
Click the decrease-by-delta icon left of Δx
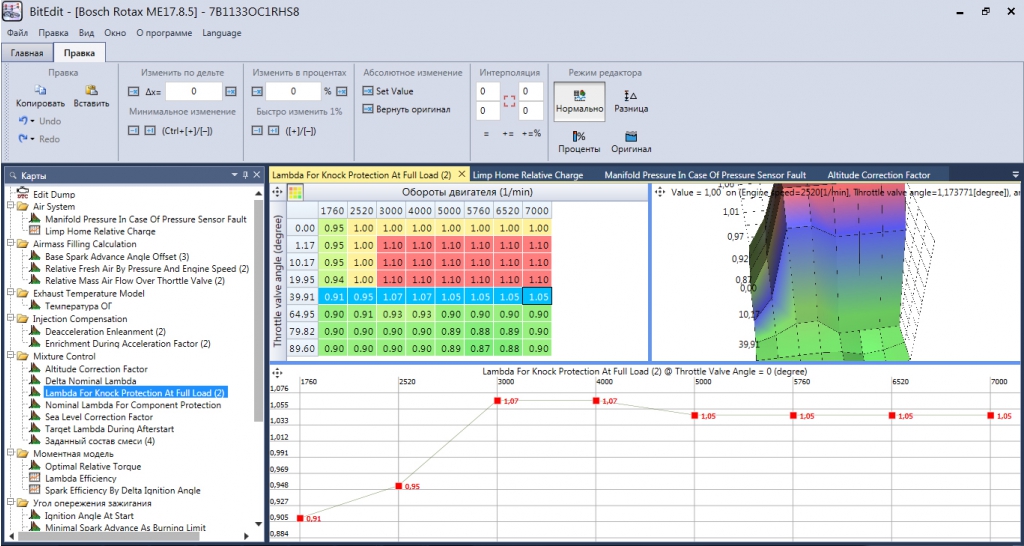(x=134, y=92)
